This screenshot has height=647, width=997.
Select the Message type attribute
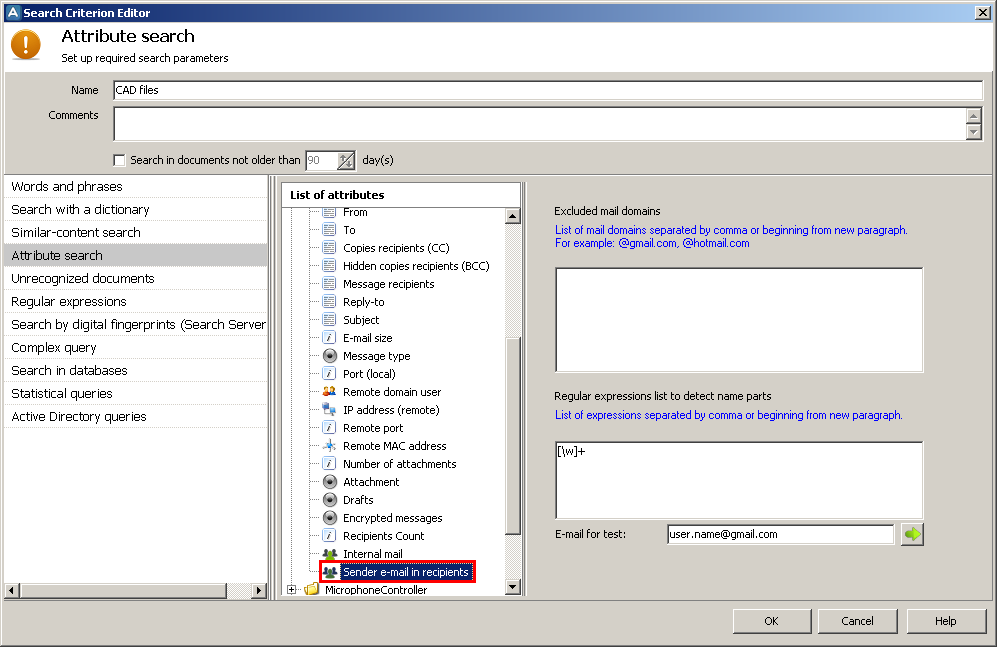[376, 356]
